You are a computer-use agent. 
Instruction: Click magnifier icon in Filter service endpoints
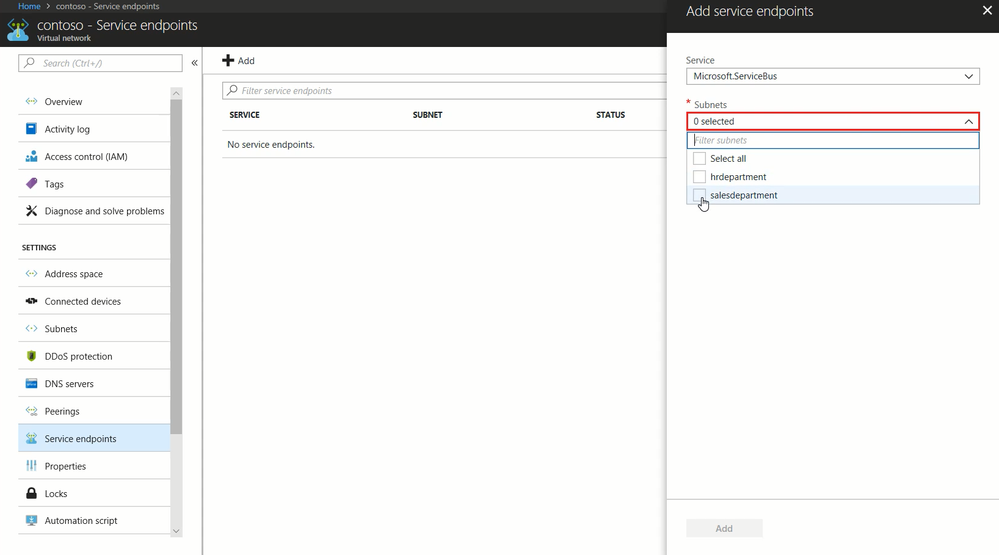[233, 90]
